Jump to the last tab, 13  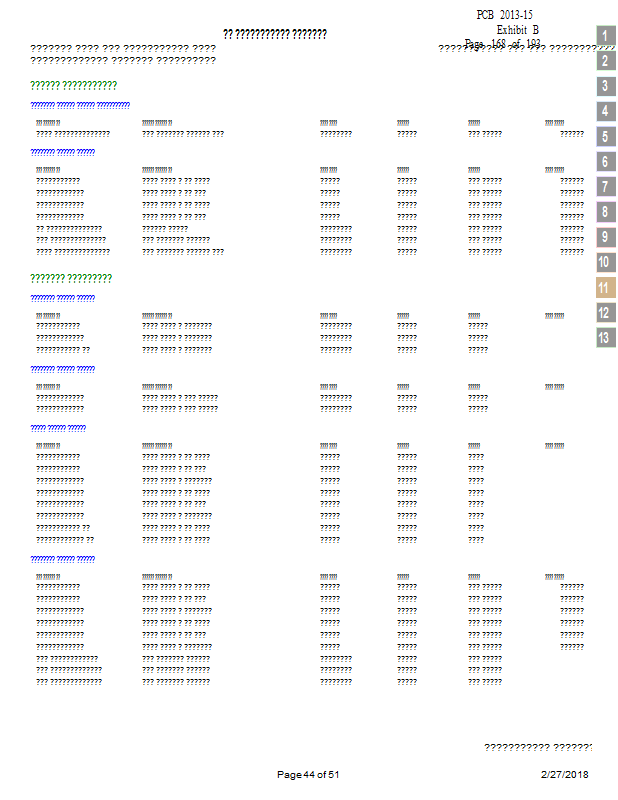point(605,338)
